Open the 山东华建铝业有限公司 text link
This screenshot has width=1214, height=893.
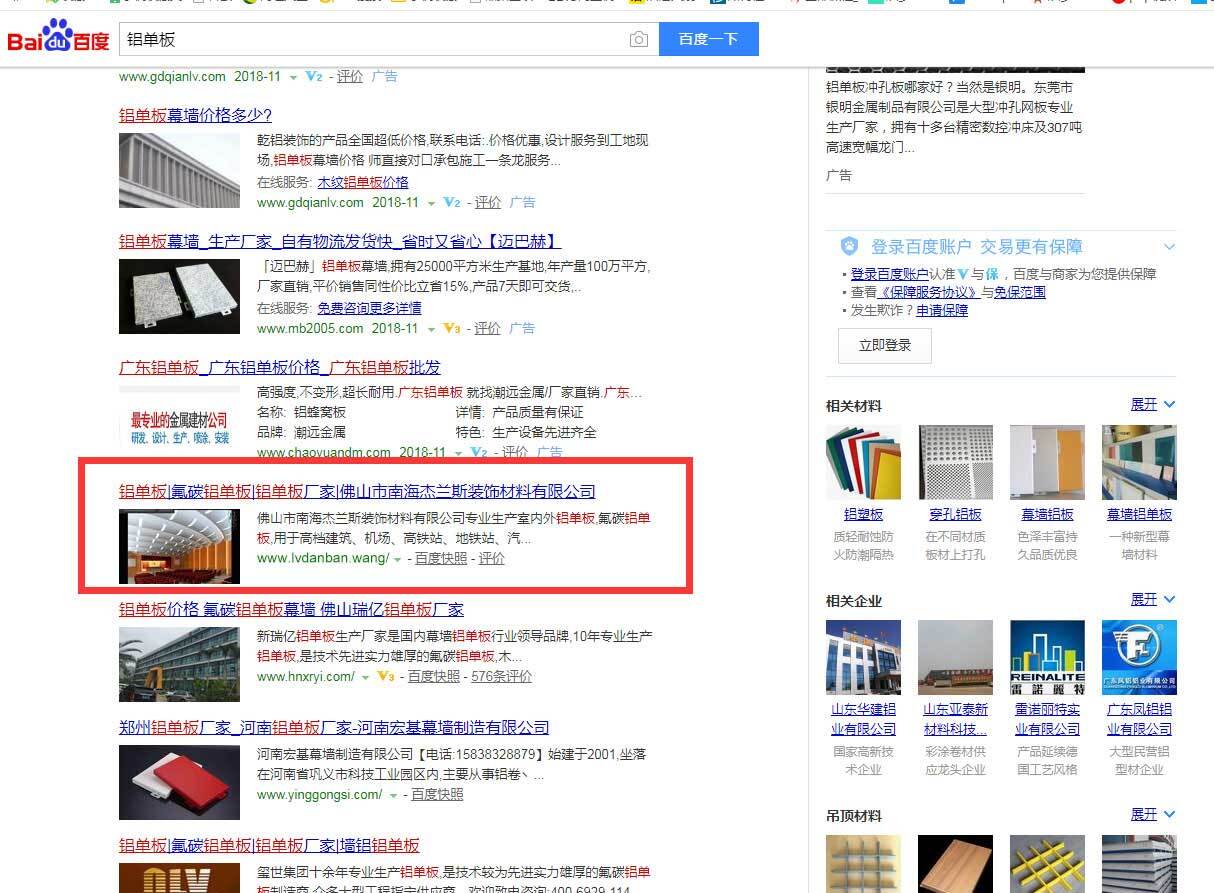point(863,719)
